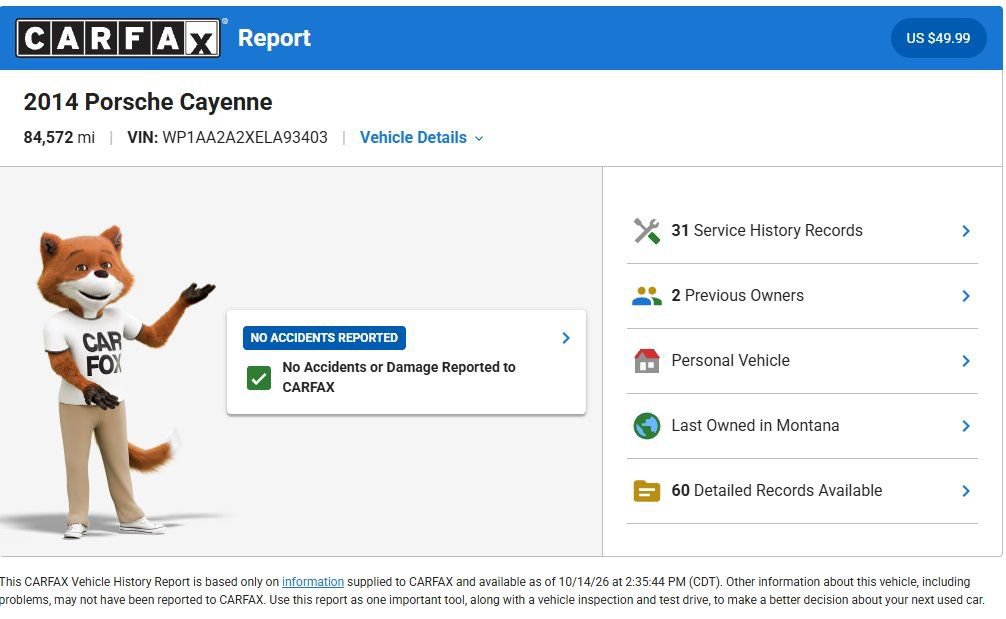The width and height of the screenshot is (1006, 619).
Task: Follow the 'information' hyperlink in the disclaimer
Action: (x=312, y=582)
